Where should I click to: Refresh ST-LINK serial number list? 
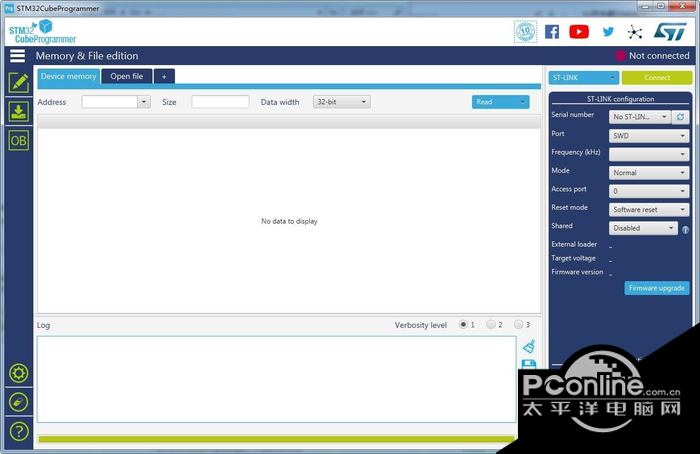(x=680, y=117)
